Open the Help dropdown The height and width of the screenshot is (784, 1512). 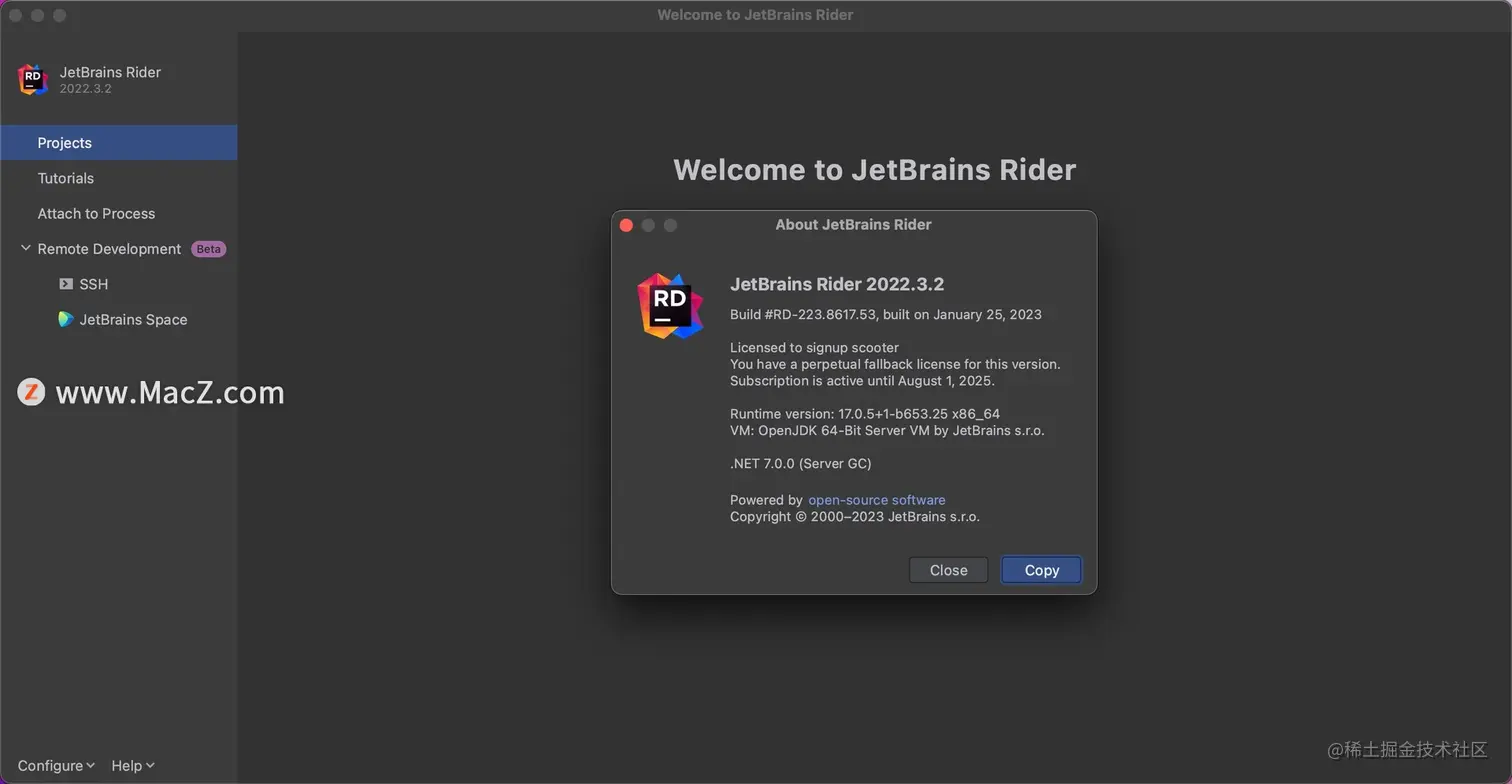(132, 765)
